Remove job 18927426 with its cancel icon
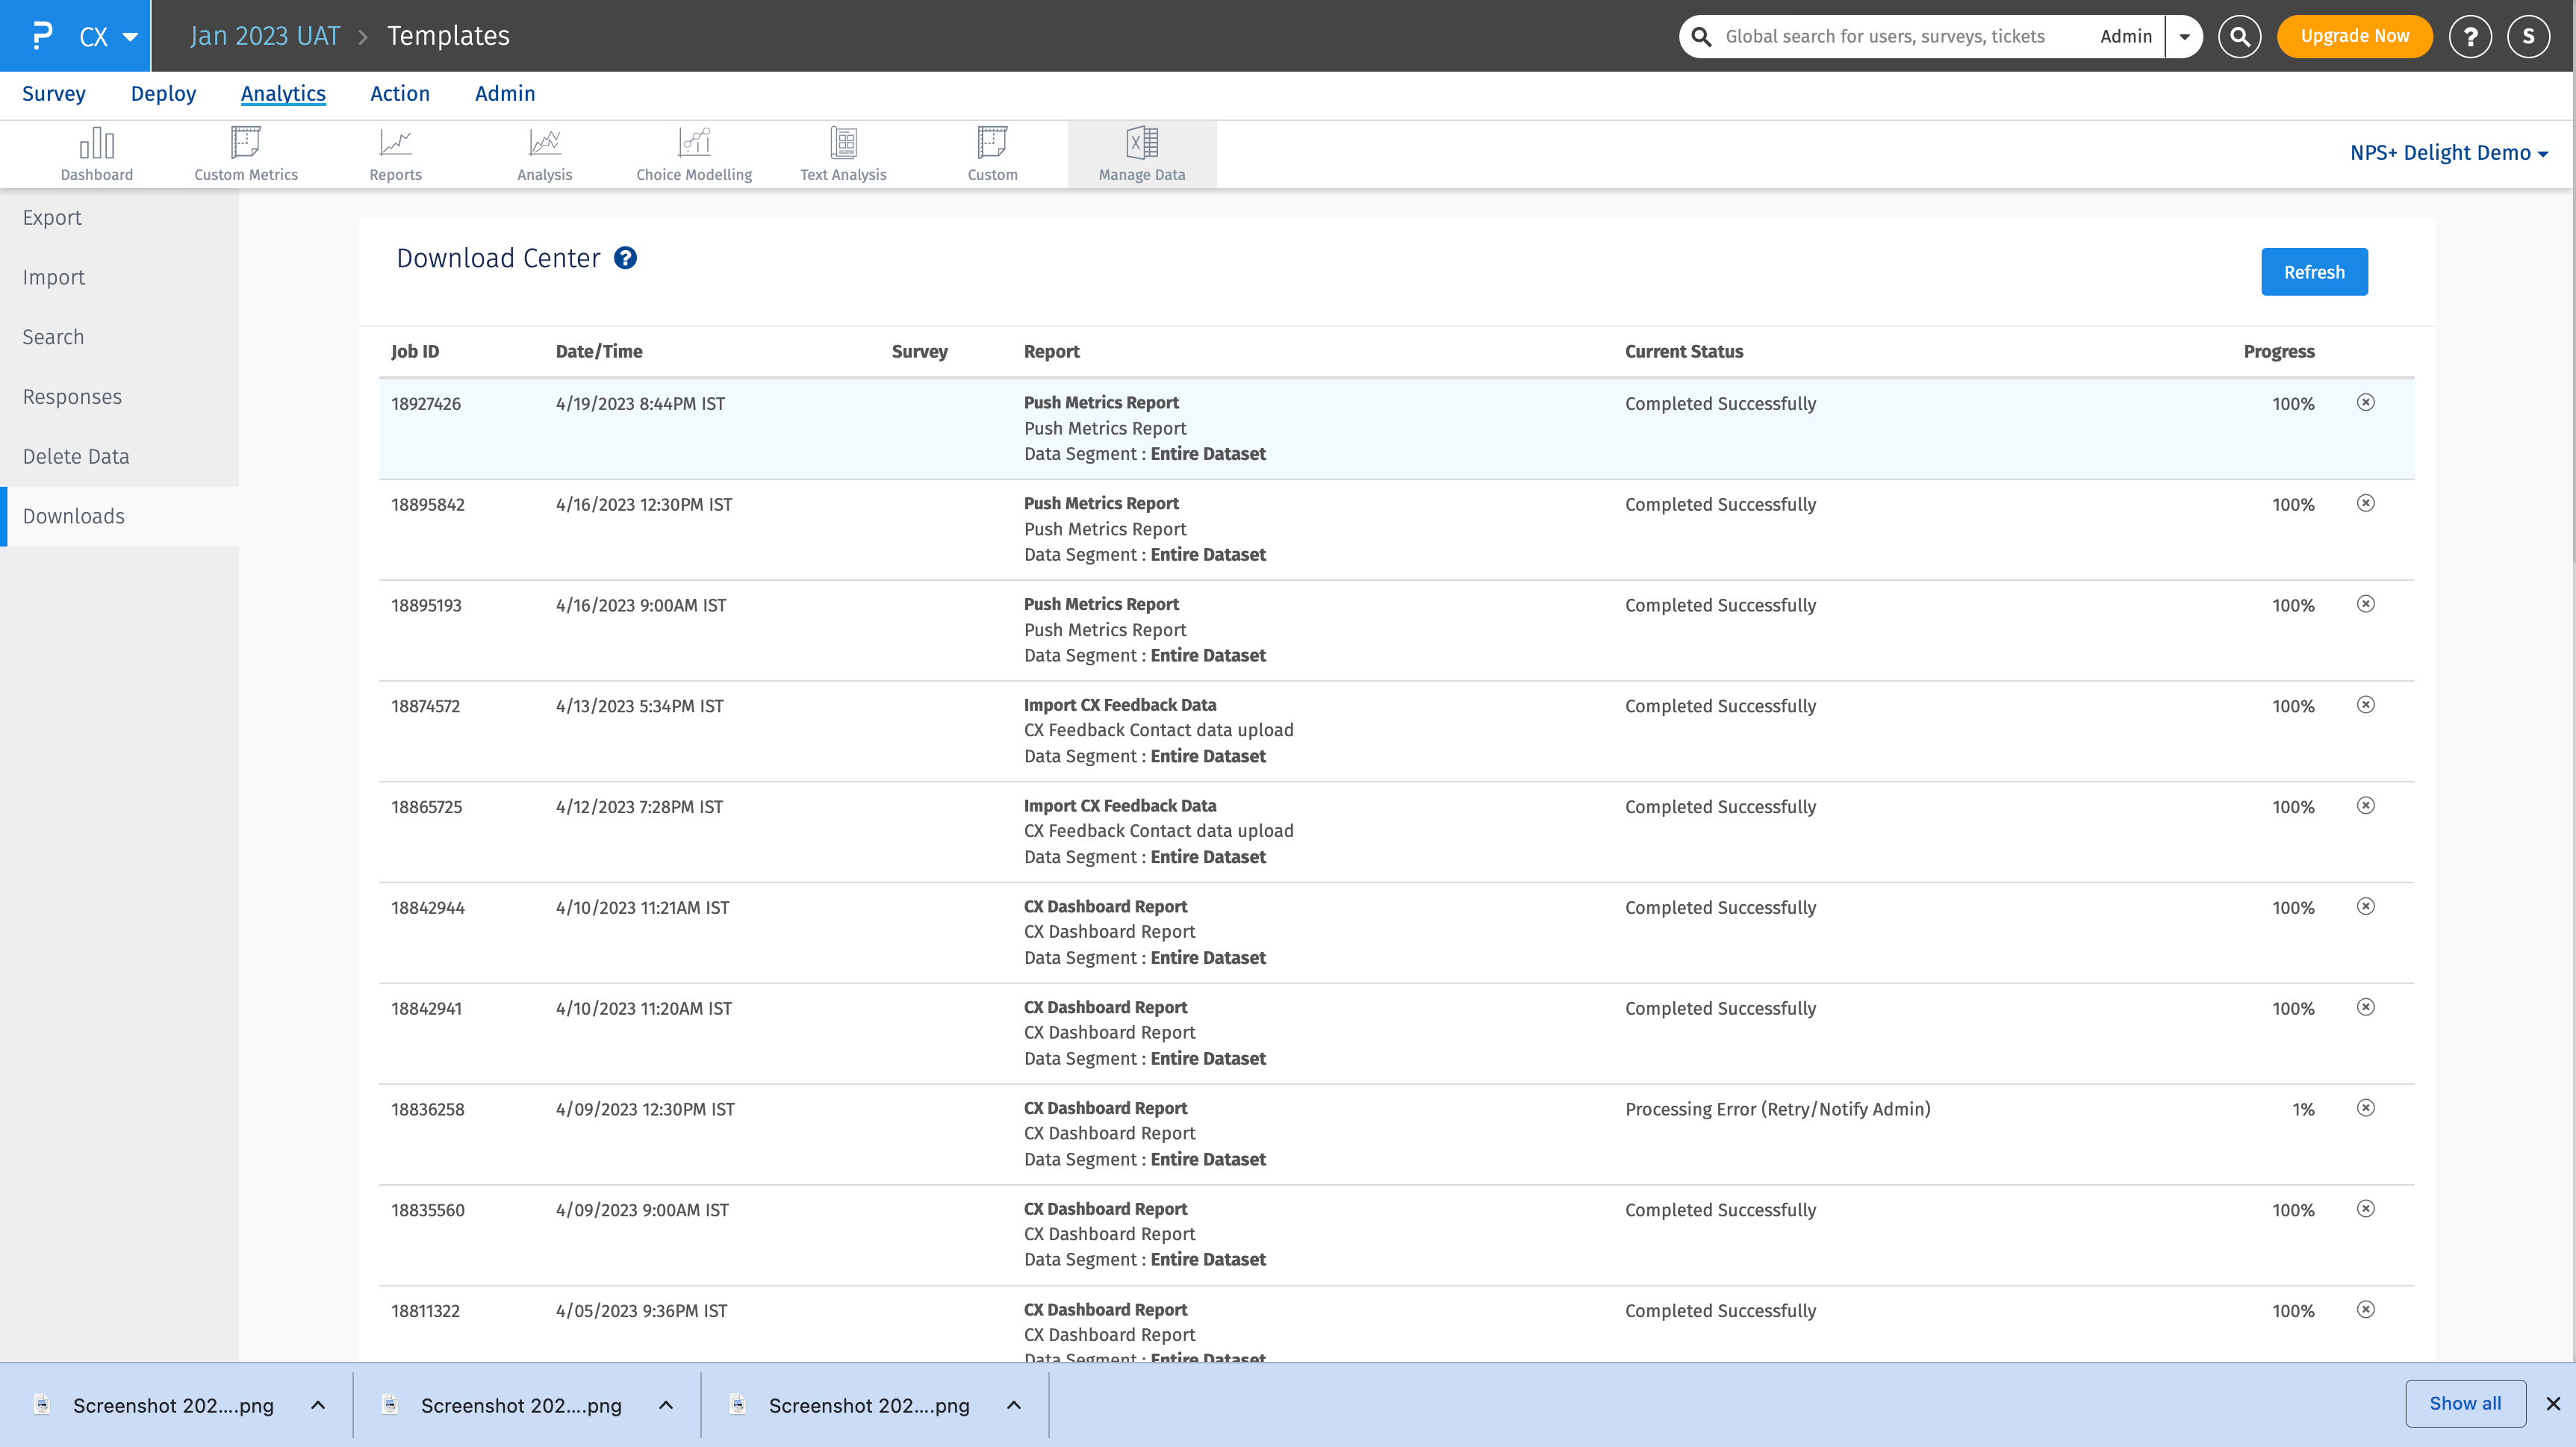2576x1447 pixels. pyautogui.click(x=2365, y=402)
